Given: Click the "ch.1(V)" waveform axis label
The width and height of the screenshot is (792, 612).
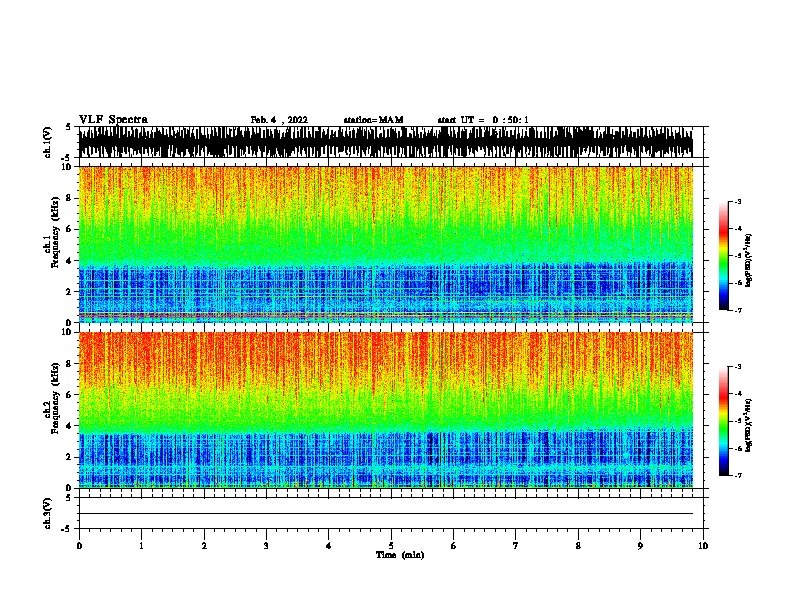Looking at the screenshot, I should pos(47,142).
